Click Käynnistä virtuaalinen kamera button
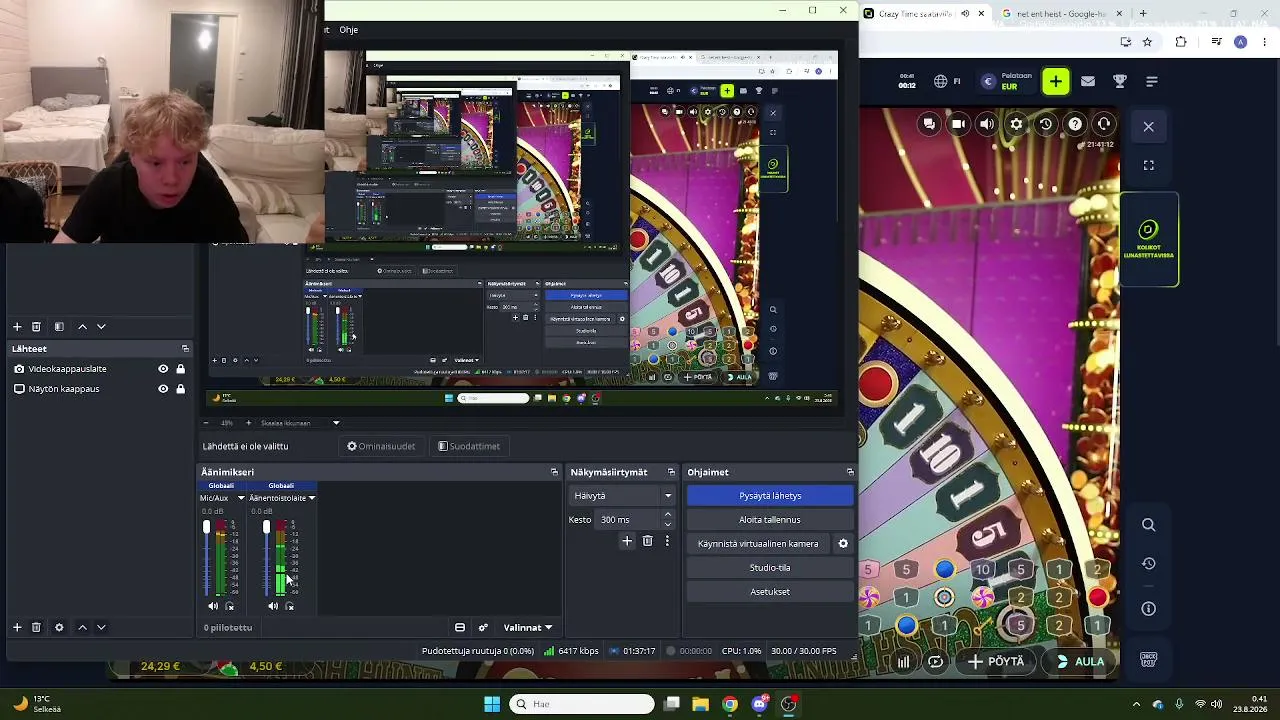 click(759, 544)
